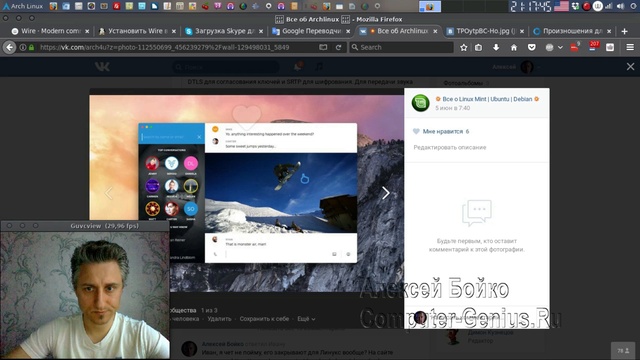640x360 pixels.
Task: Close the VK photo viewer
Action: [x=630, y=66]
